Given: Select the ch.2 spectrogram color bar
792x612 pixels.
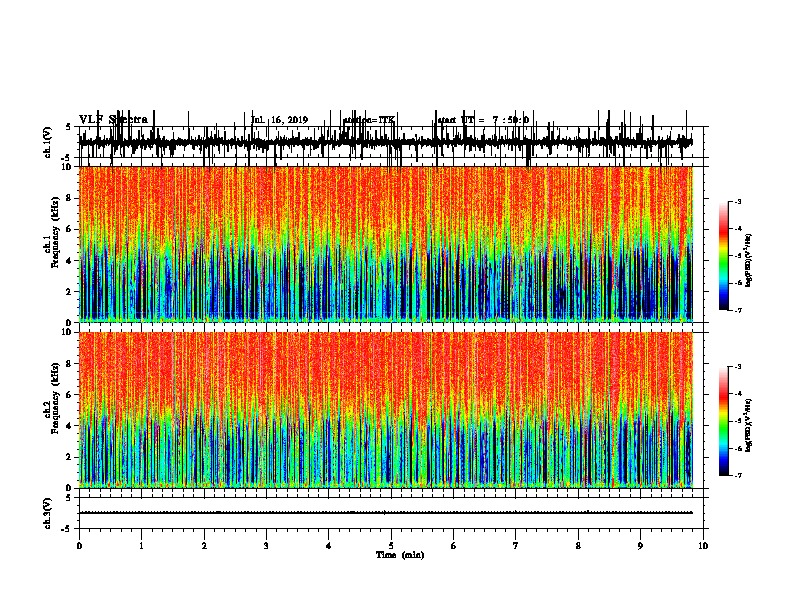Looking at the screenshot, I should tap(723, 421).
